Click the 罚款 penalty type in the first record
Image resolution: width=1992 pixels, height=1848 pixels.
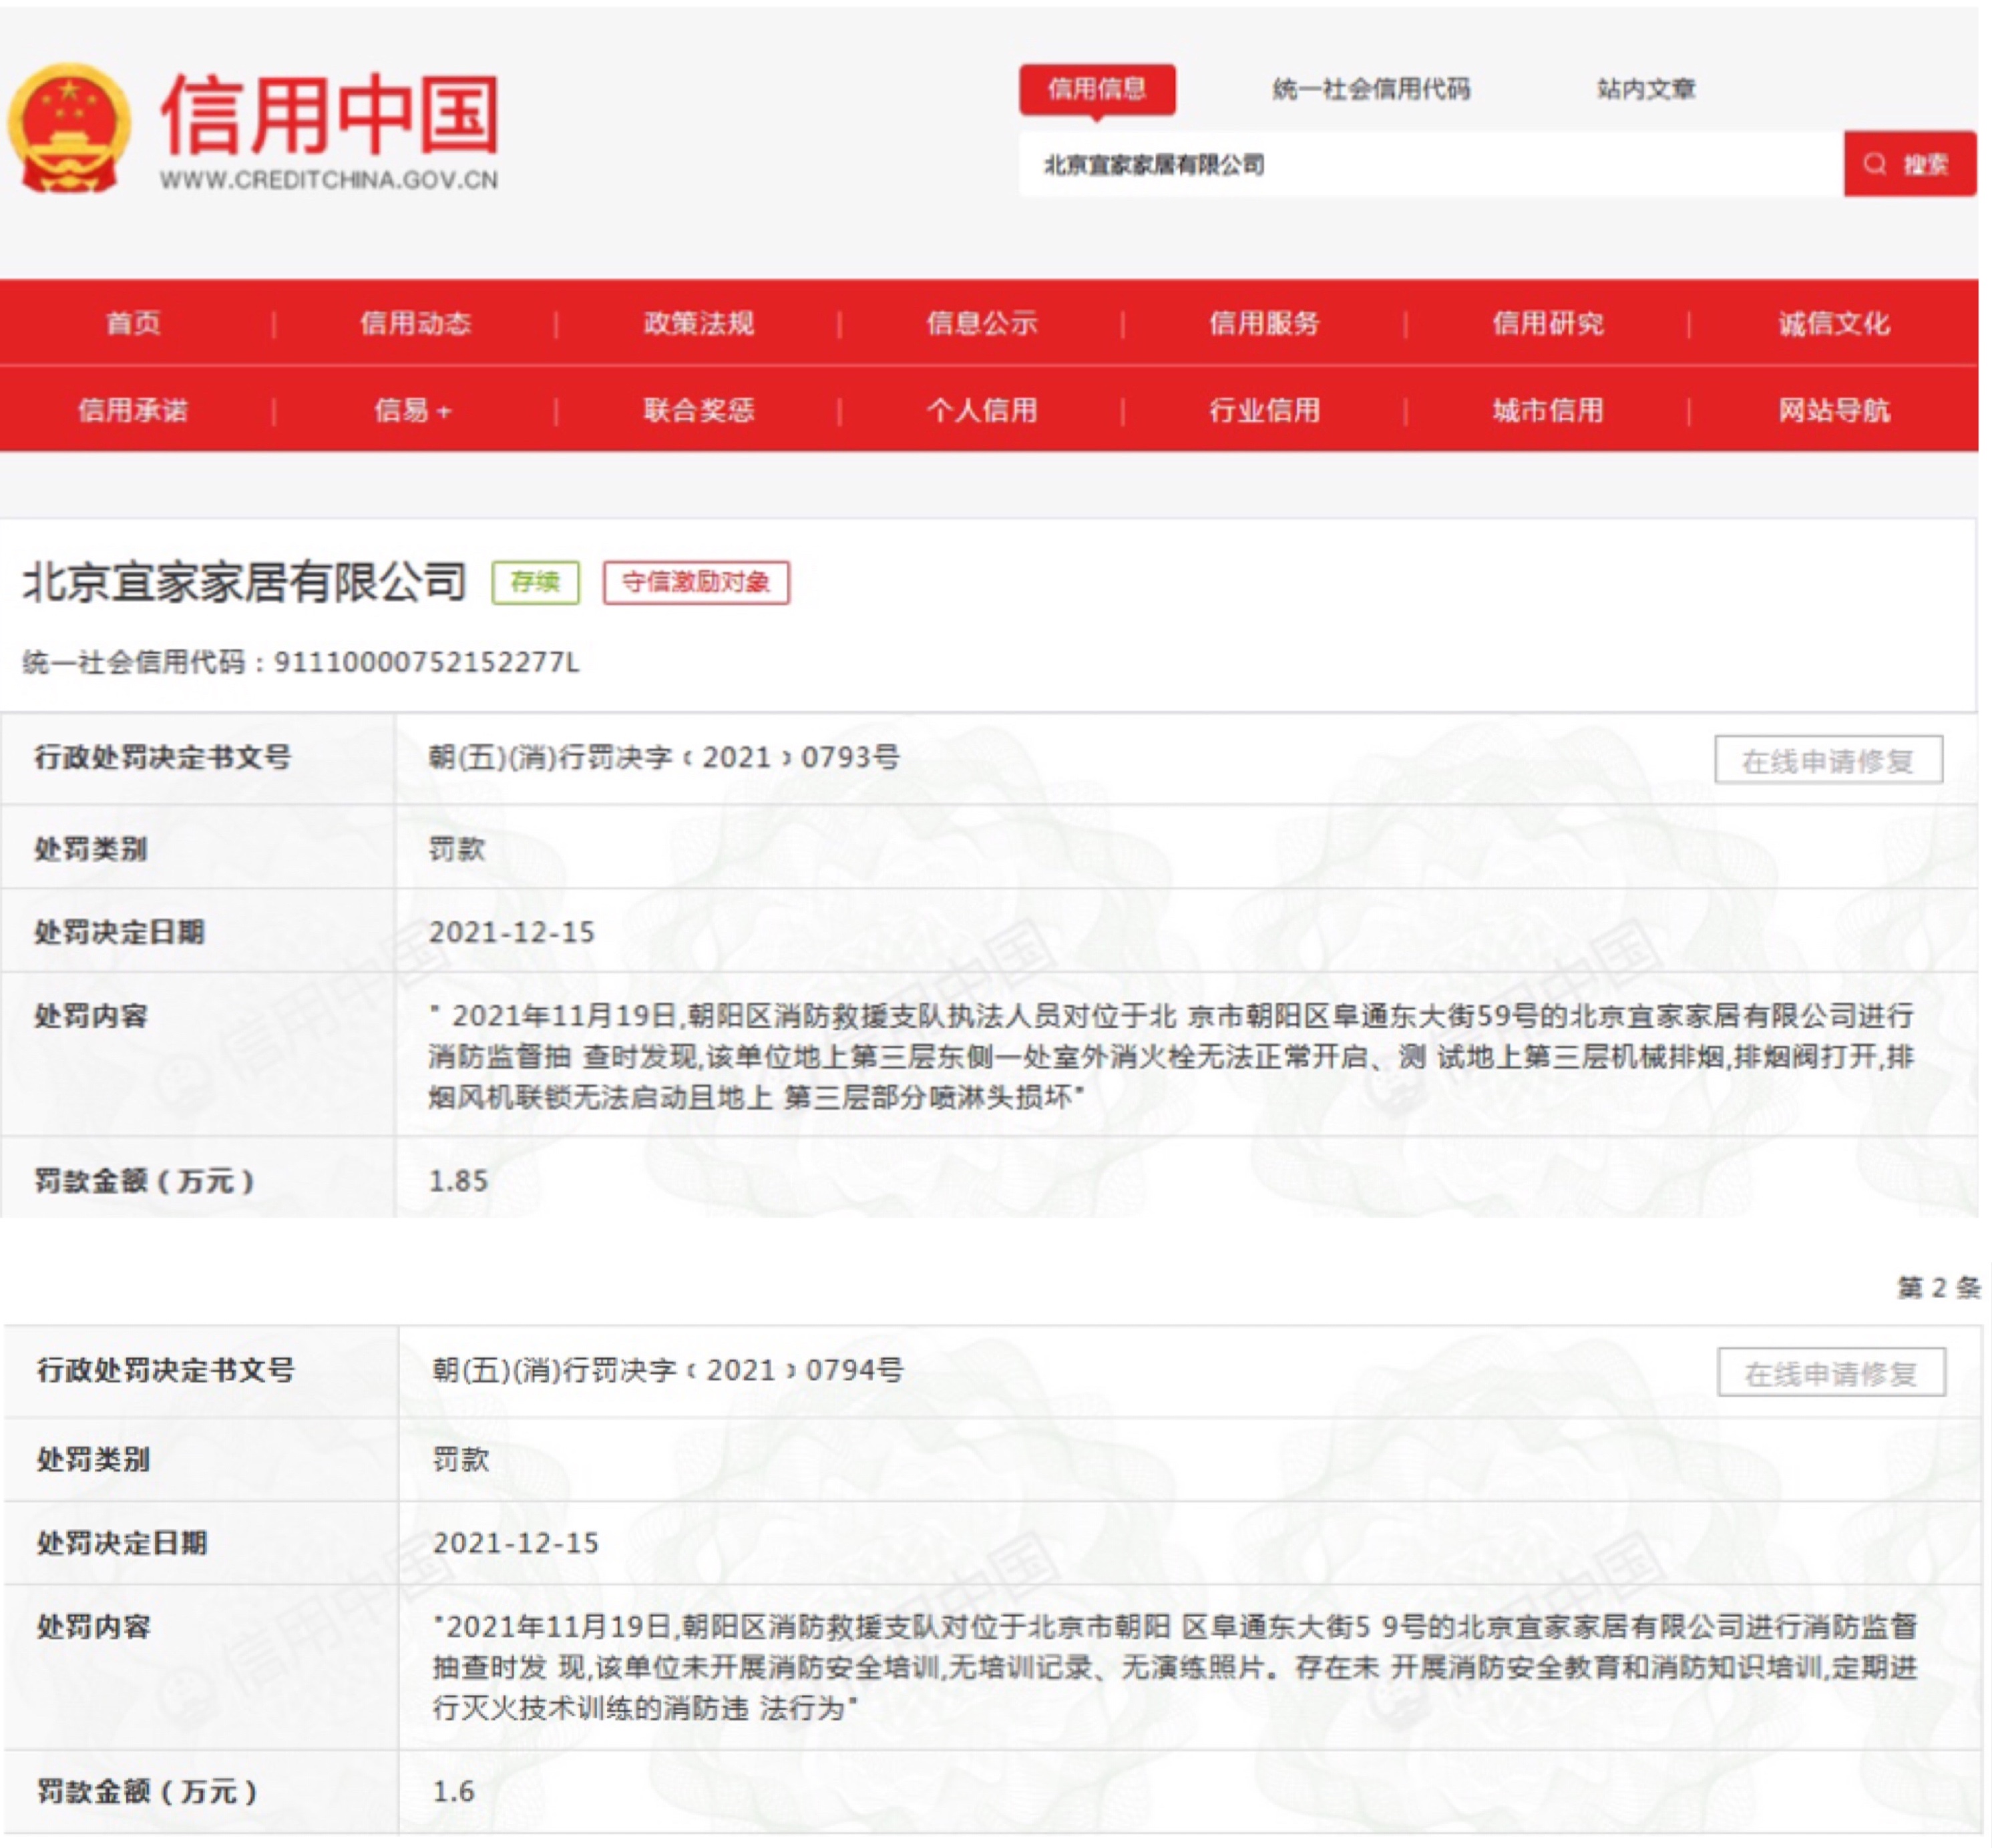click(457, 849)
